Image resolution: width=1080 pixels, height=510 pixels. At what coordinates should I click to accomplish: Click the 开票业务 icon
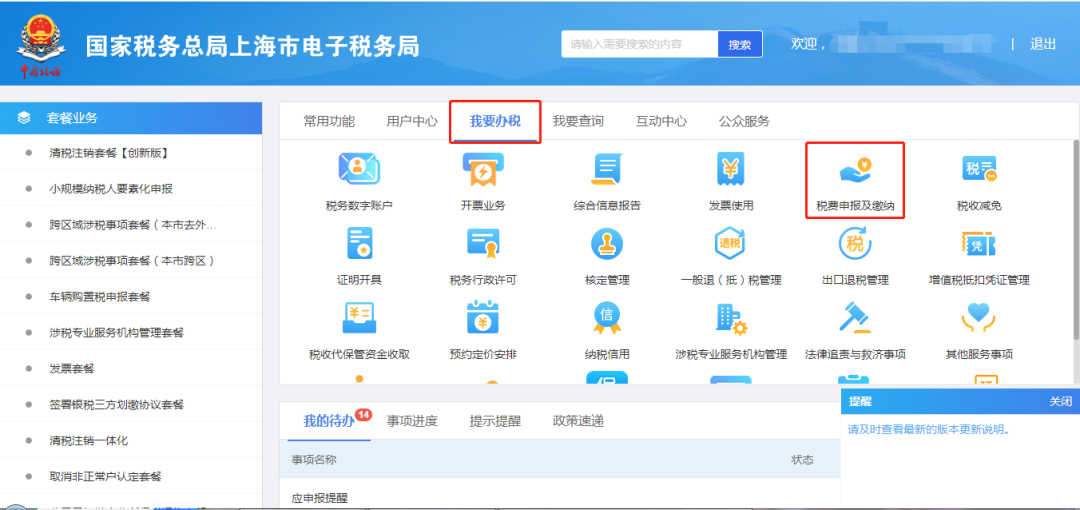click(483, 172)
